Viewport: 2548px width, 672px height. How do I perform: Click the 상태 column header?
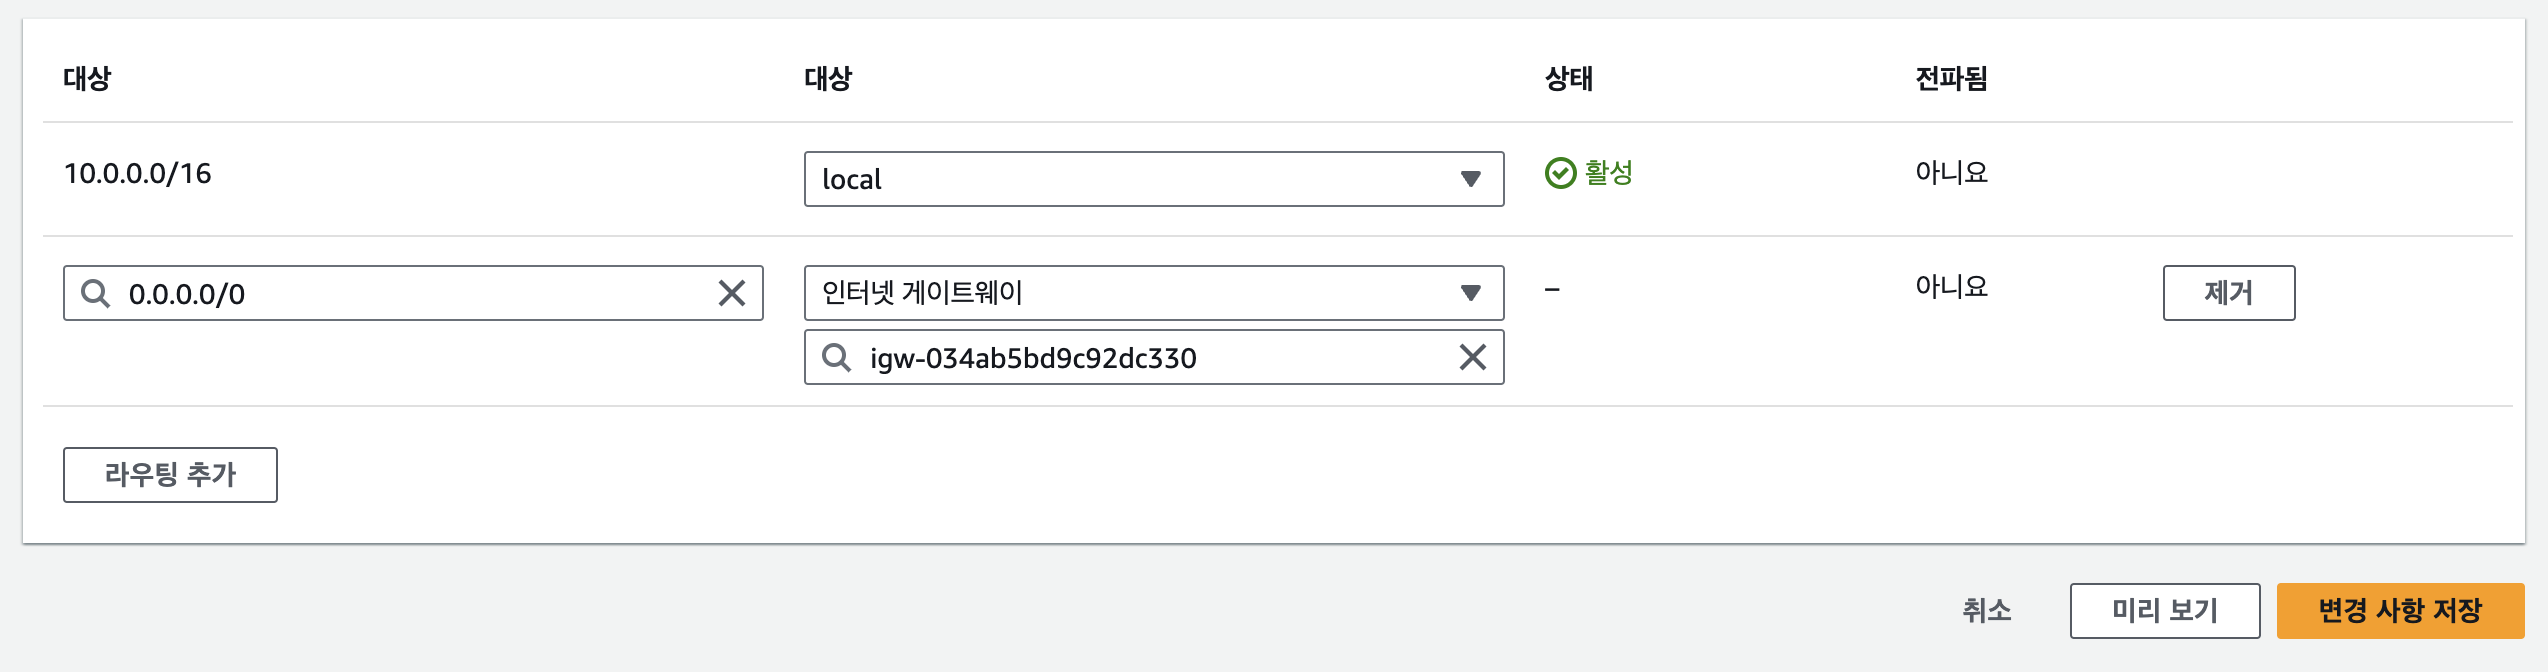pos(1568,78)
